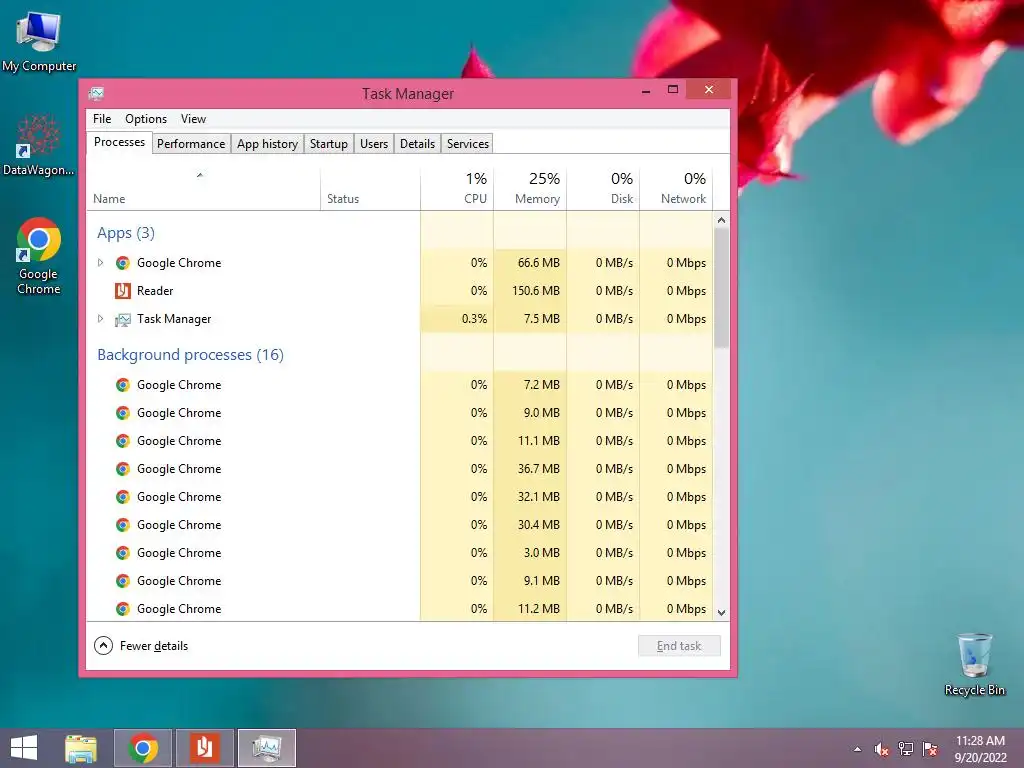Sort by the Name column header

coord(203,189)
